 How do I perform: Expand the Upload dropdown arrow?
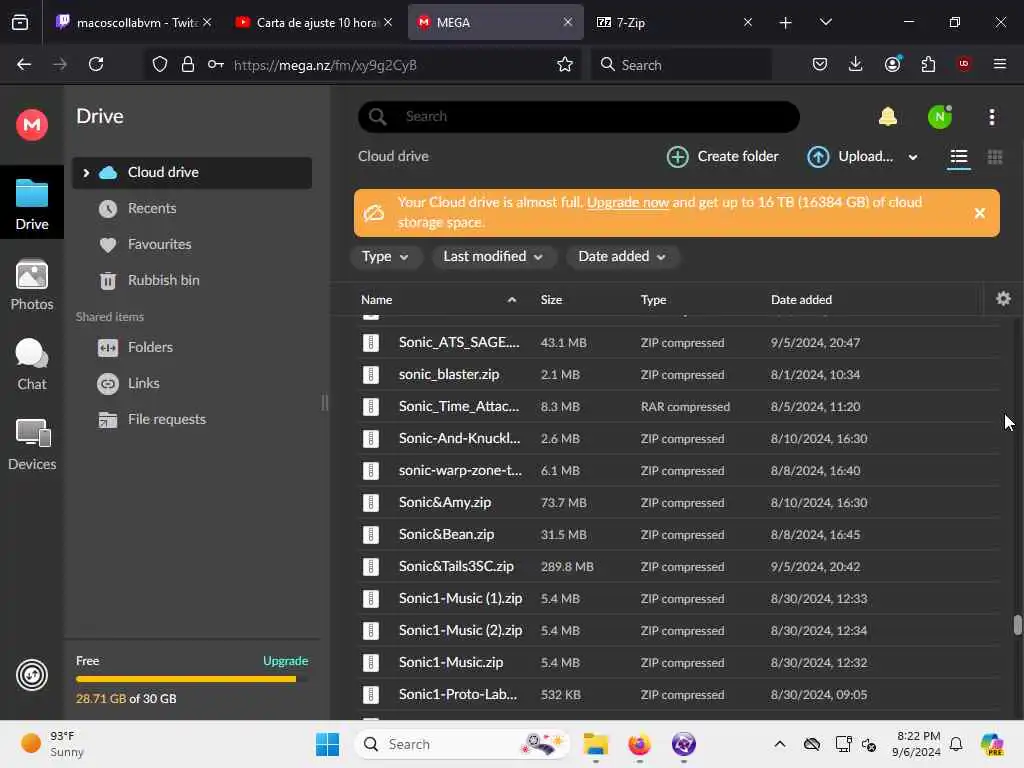click(912, 157)
